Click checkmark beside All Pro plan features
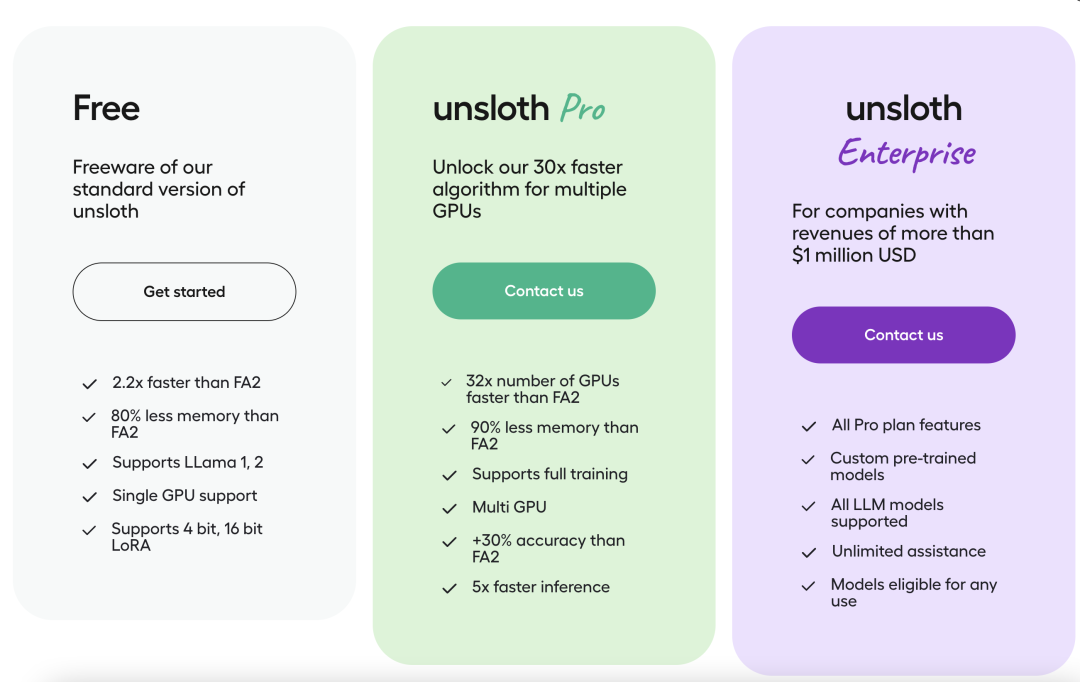 (x=809, y=426)
